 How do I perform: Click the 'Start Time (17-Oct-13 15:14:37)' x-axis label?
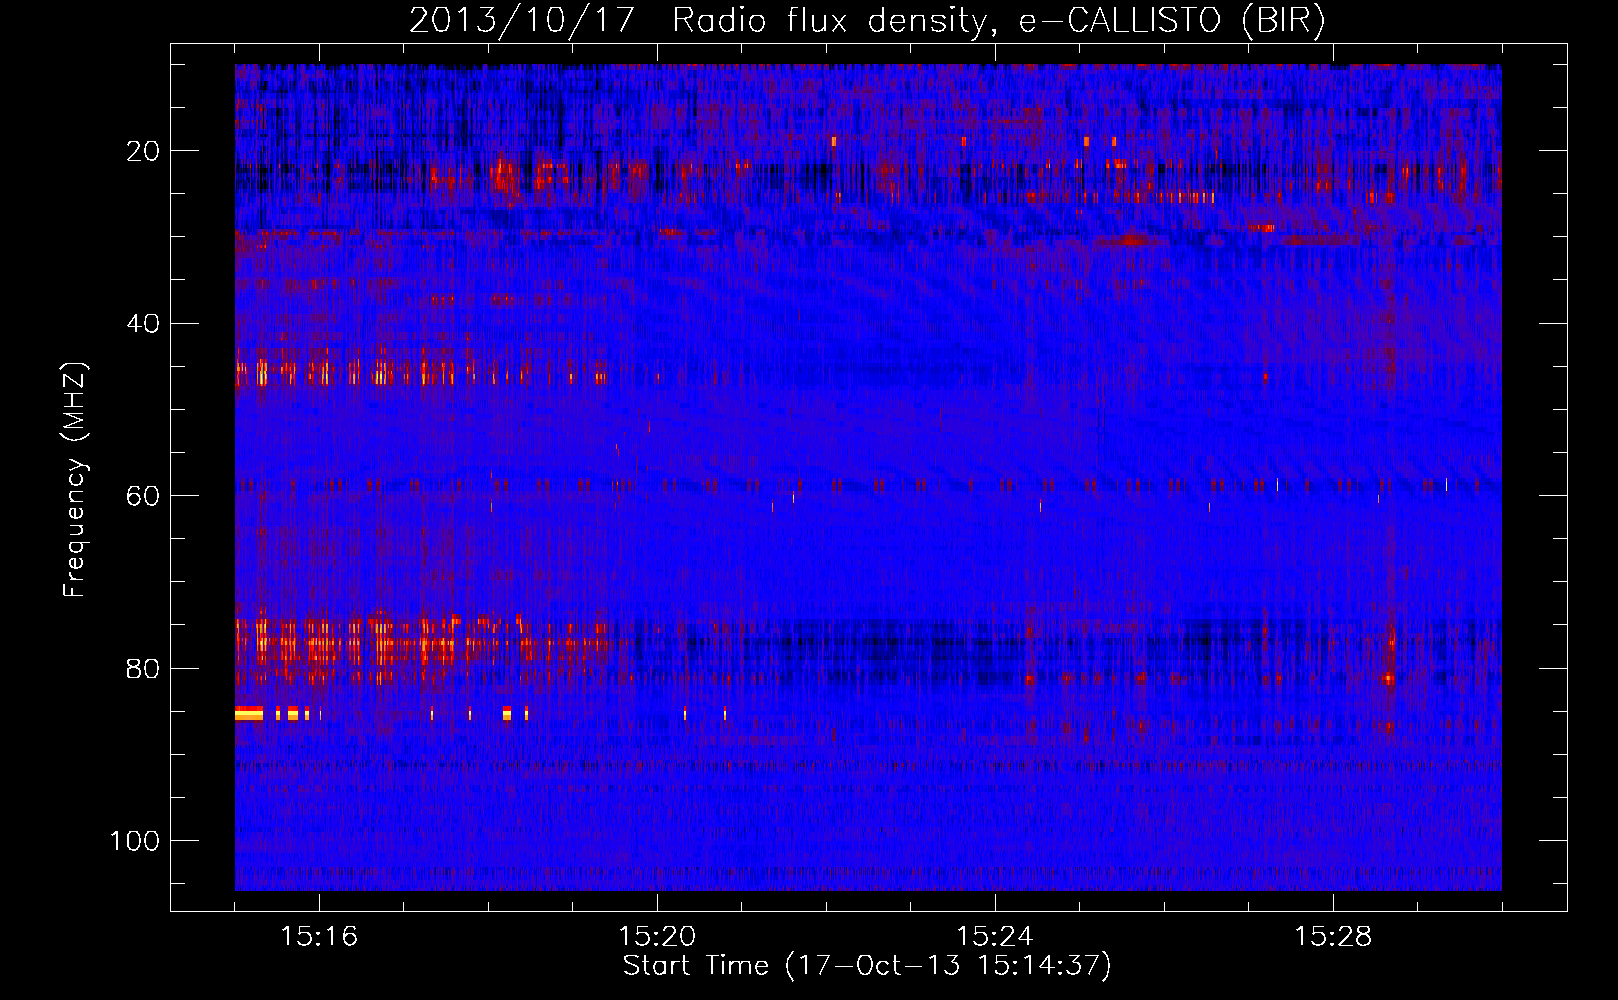867,966
